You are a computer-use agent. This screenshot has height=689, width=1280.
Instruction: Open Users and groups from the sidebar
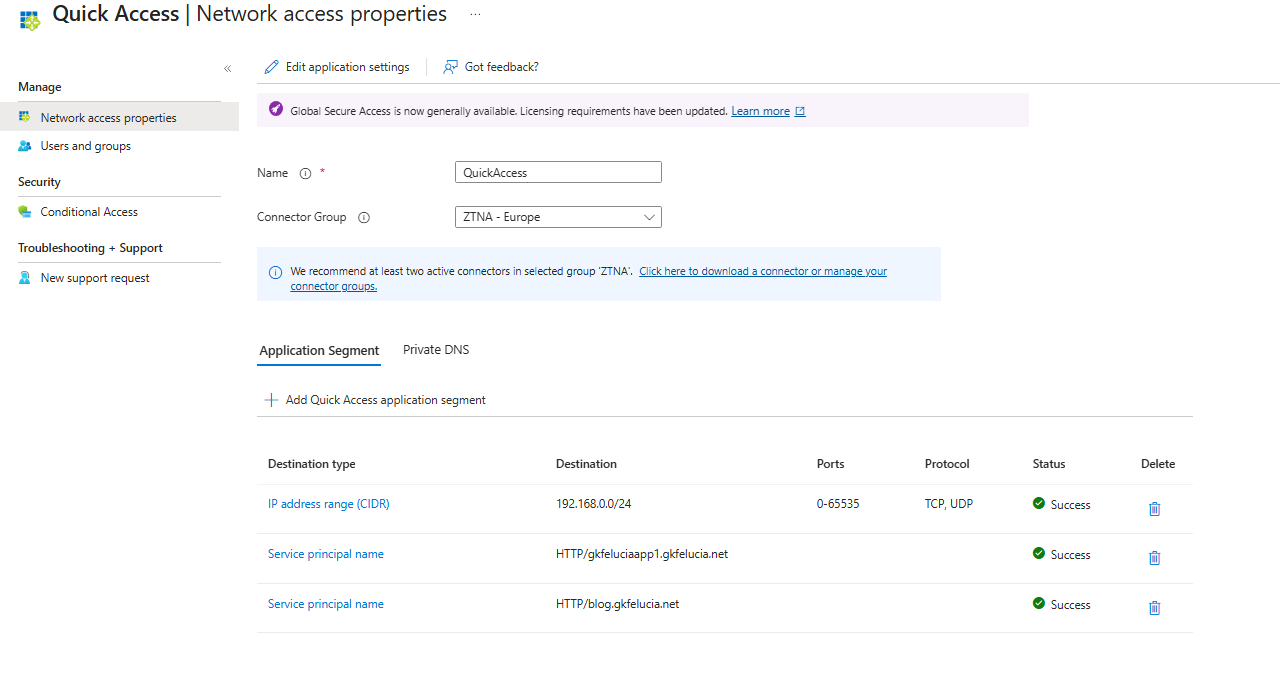click(87, 145)
